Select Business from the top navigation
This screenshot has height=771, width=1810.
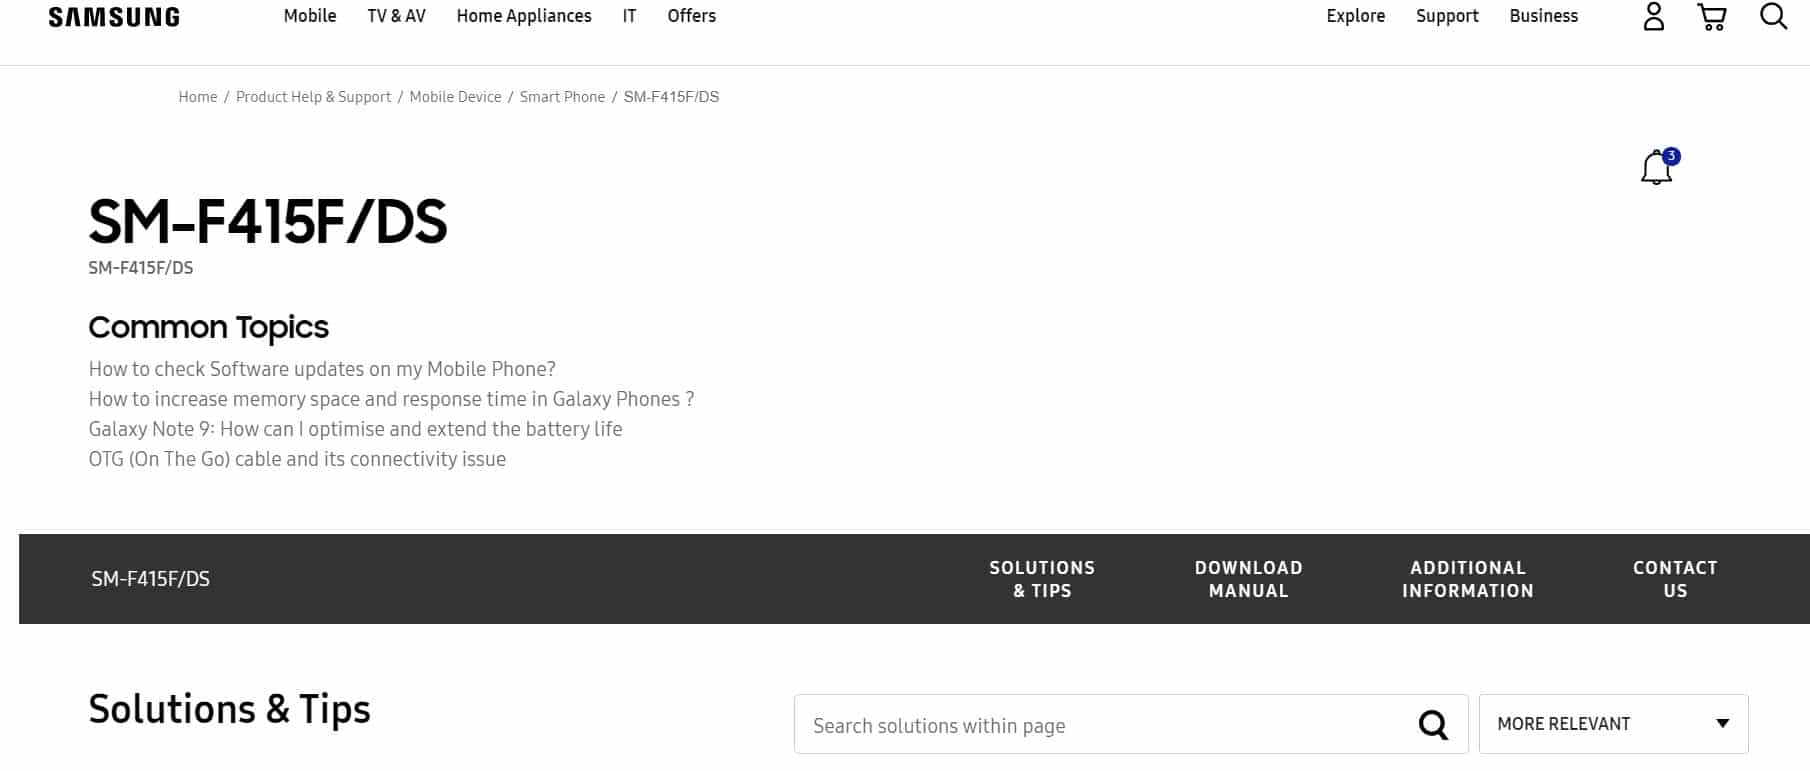[1543, 16]
